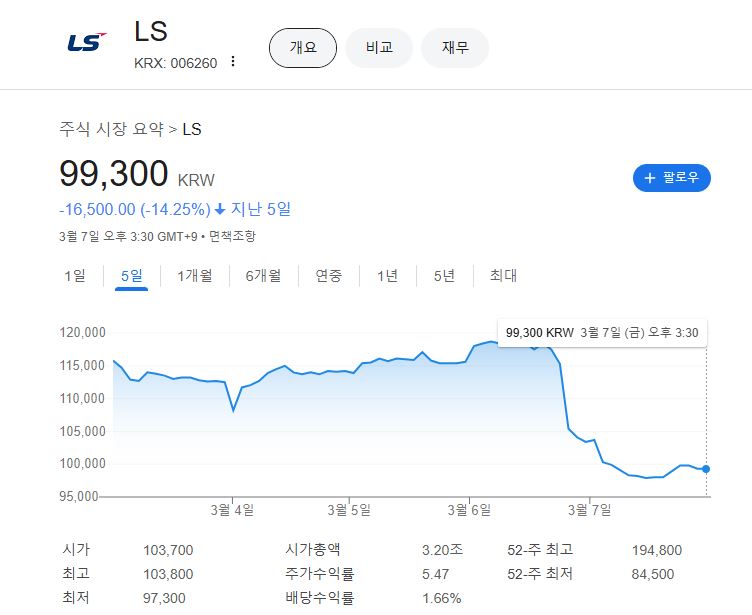The width and height of the screenshot is (752, 615).
Task: Switch chart to 1개월 range
Action: (195, 276)
